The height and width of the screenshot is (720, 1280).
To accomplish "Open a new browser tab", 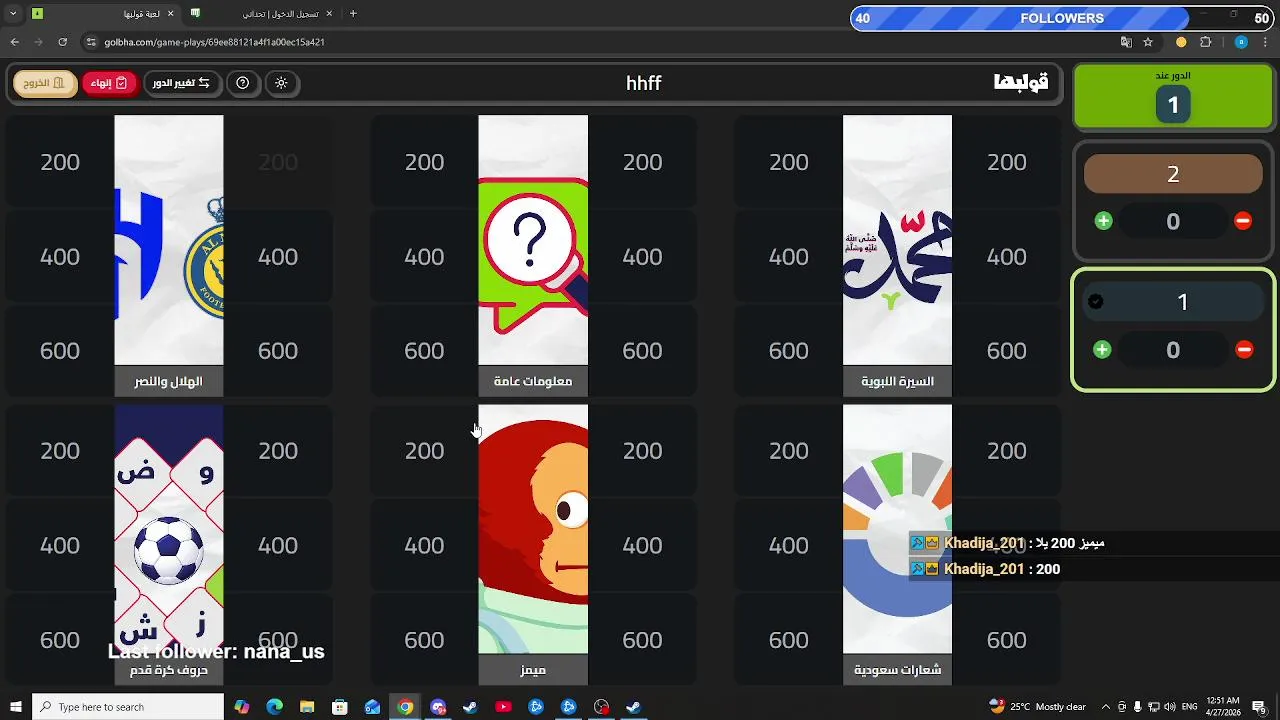I will coord(353,14).
